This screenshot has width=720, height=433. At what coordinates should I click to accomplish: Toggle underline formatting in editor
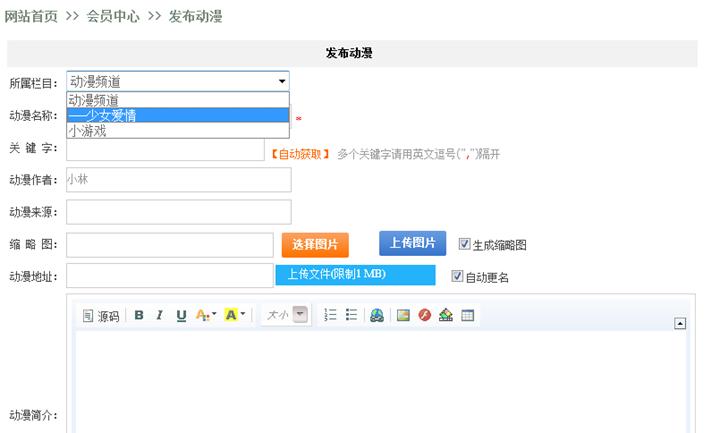tap(181, 315)
